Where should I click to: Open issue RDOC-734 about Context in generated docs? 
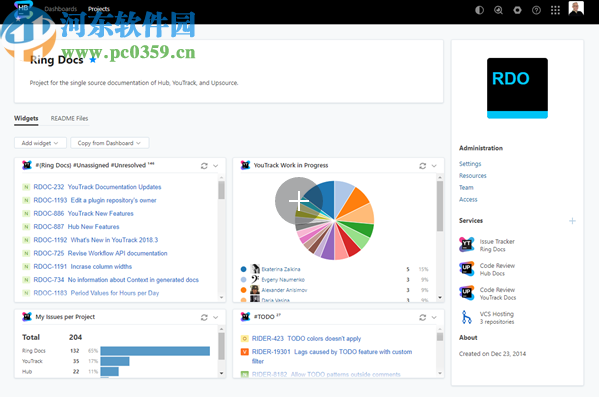116,280
